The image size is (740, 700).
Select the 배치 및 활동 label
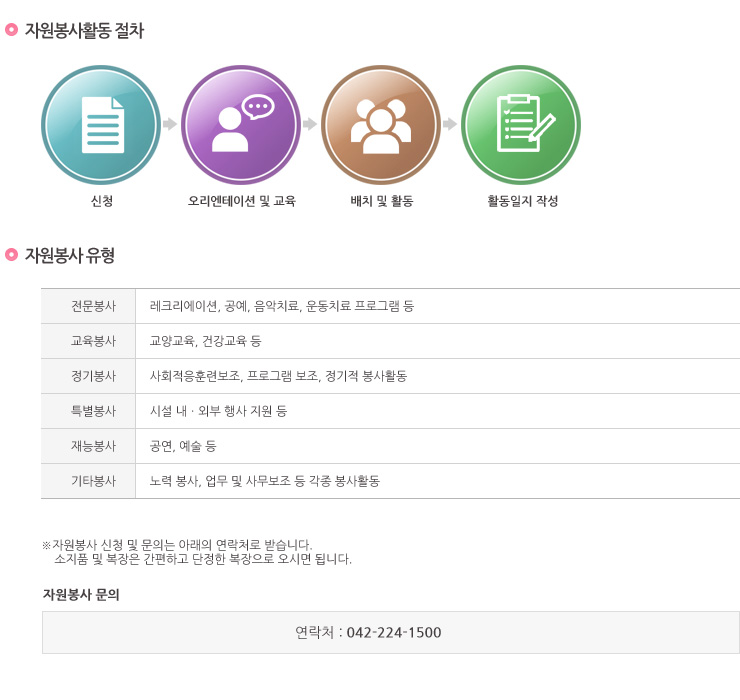point(382,201)
